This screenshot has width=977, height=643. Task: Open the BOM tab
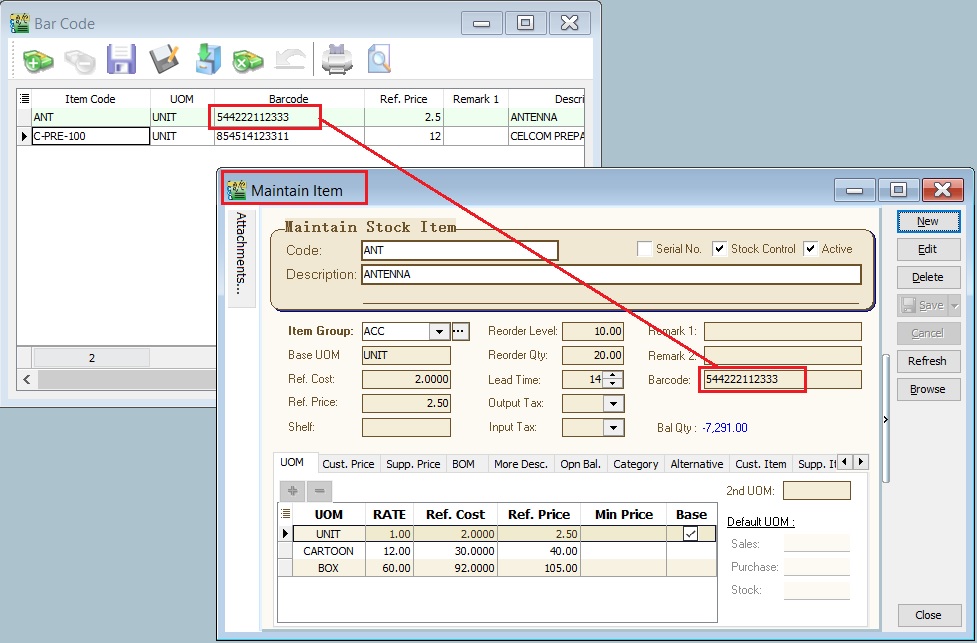[463, 464]
